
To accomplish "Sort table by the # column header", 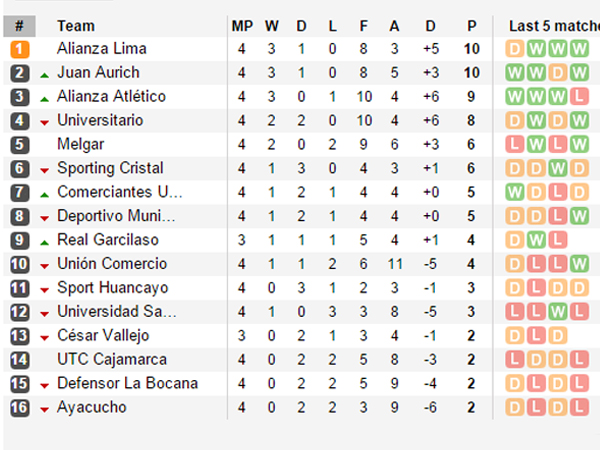I will point(20,26).
